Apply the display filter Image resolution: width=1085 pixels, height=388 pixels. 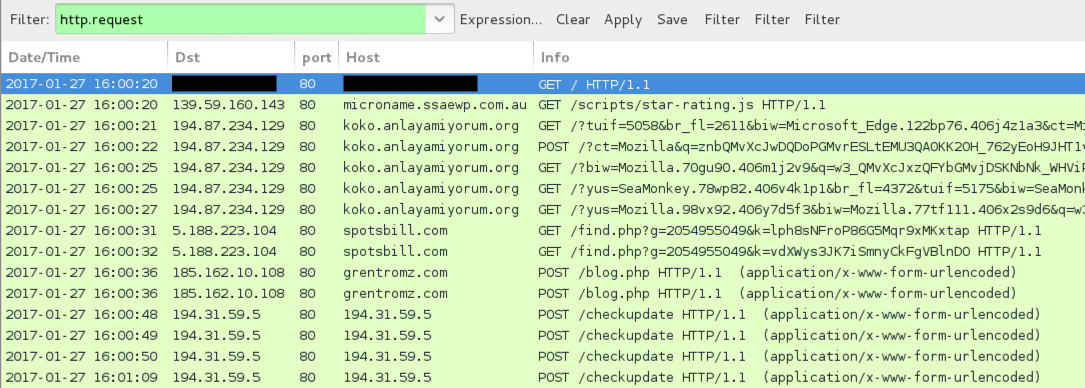[x=623, y=19]
